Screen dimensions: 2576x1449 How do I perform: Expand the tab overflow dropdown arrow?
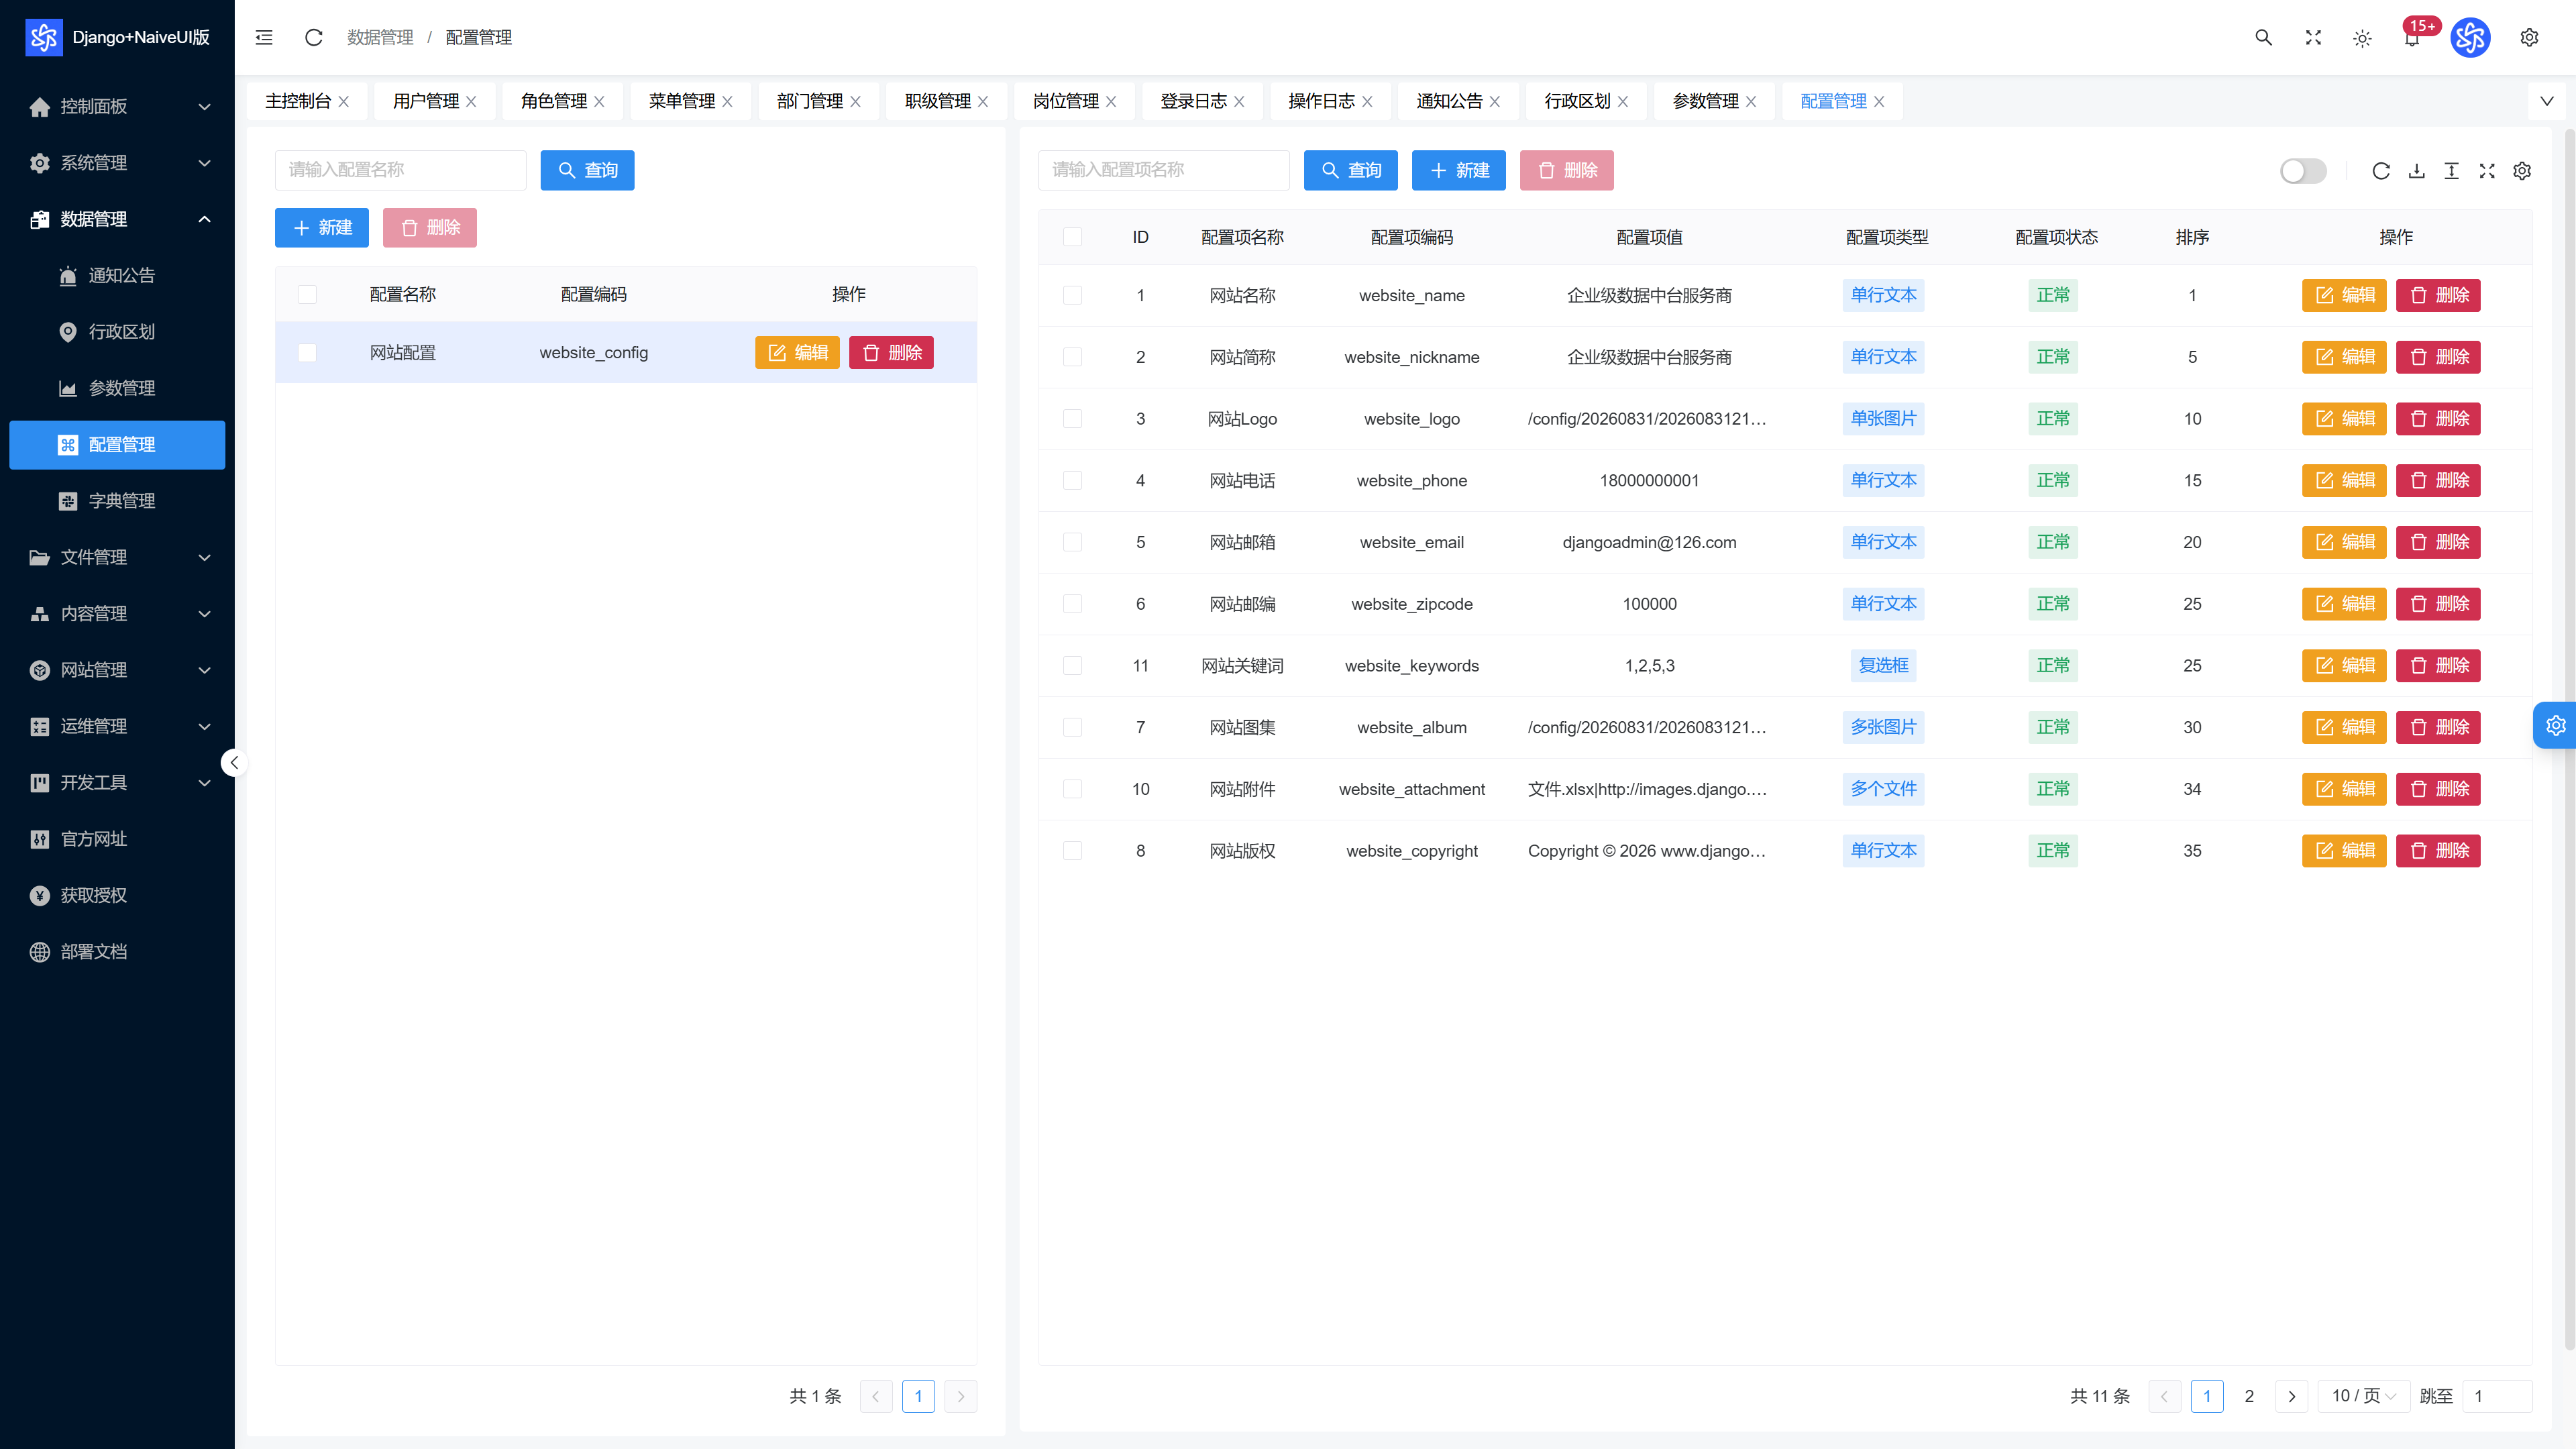[x=2547, y=101]
